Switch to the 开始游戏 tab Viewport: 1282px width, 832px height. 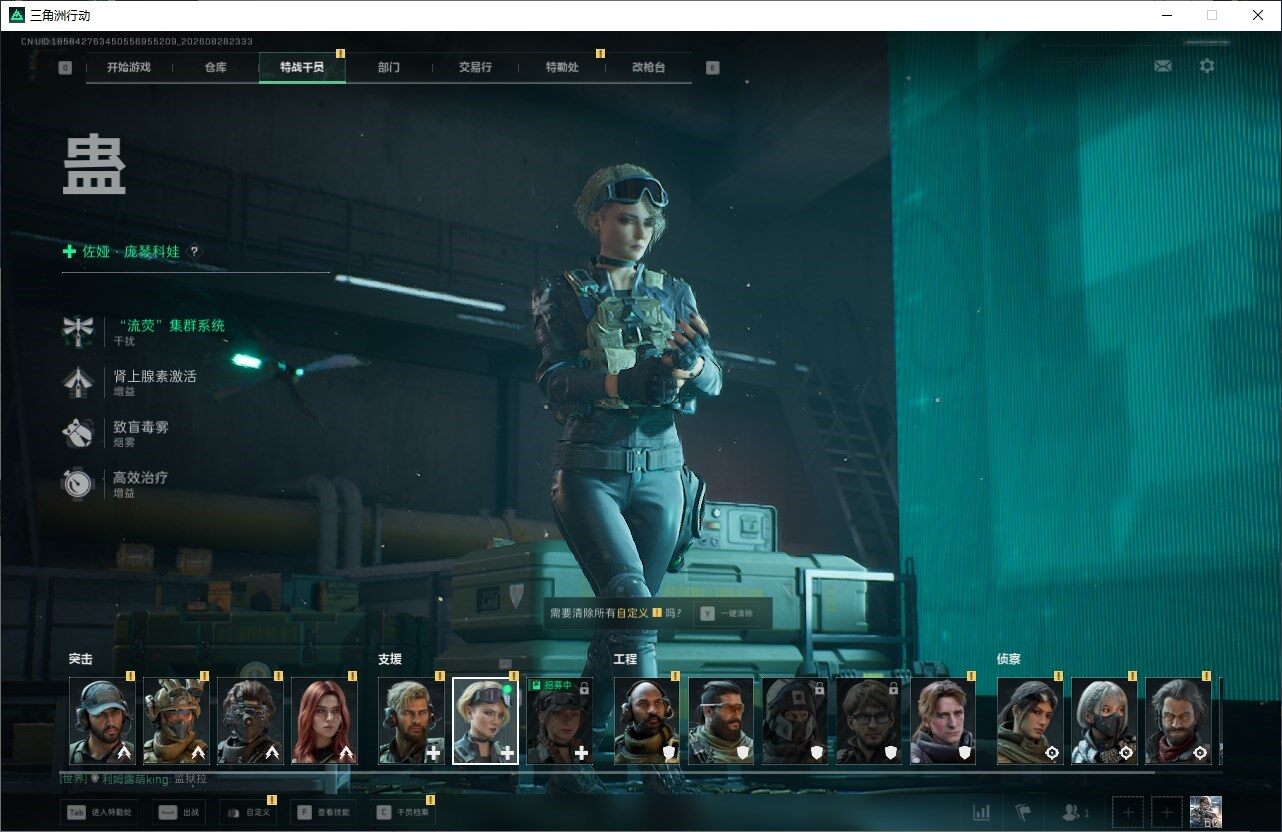(128, 68)
